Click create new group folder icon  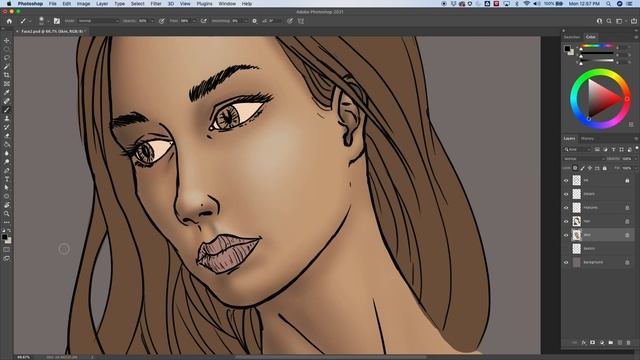coord(611,342)
